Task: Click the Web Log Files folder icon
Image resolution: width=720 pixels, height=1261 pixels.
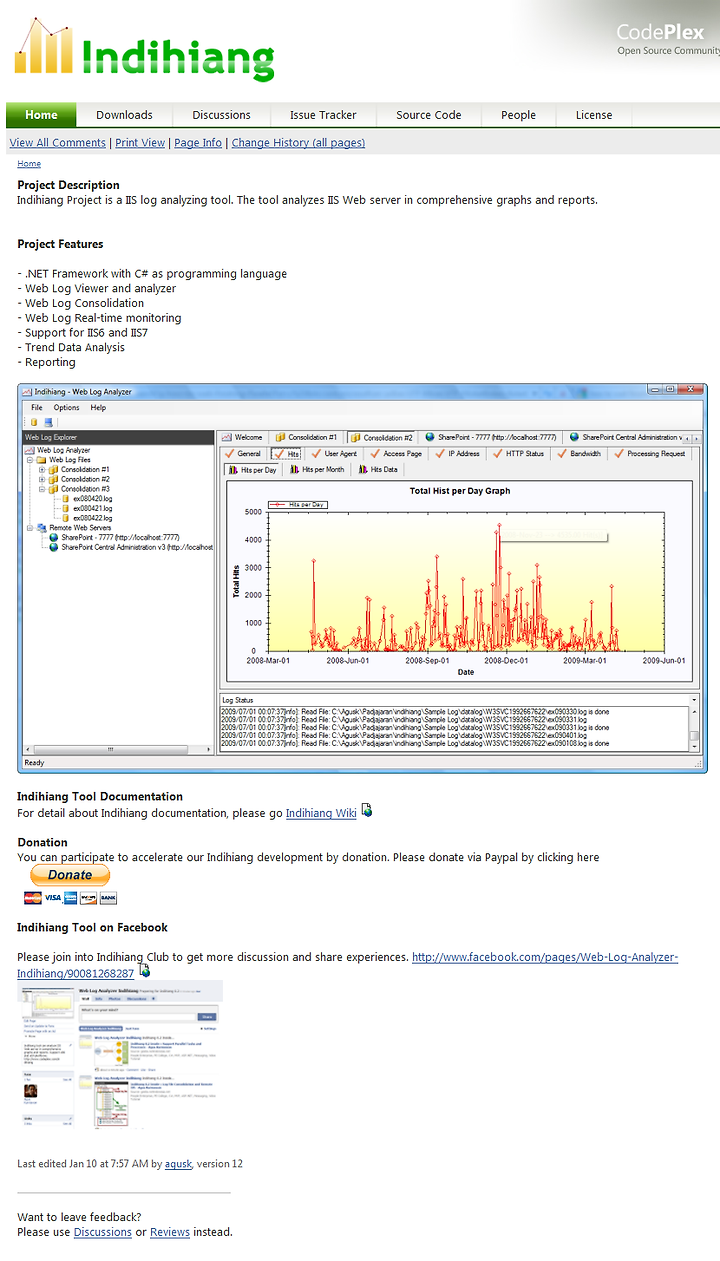Action: [42, 460]
